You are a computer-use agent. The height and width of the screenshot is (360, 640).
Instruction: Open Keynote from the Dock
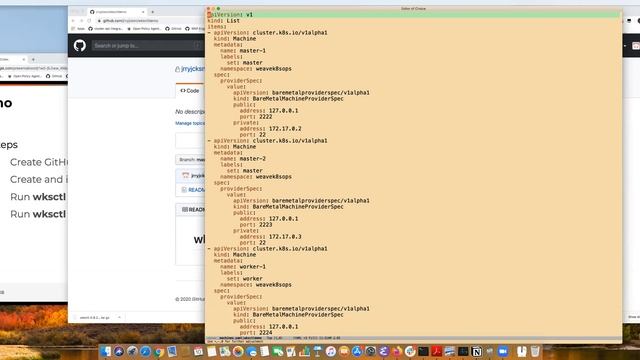click(317, 351)
